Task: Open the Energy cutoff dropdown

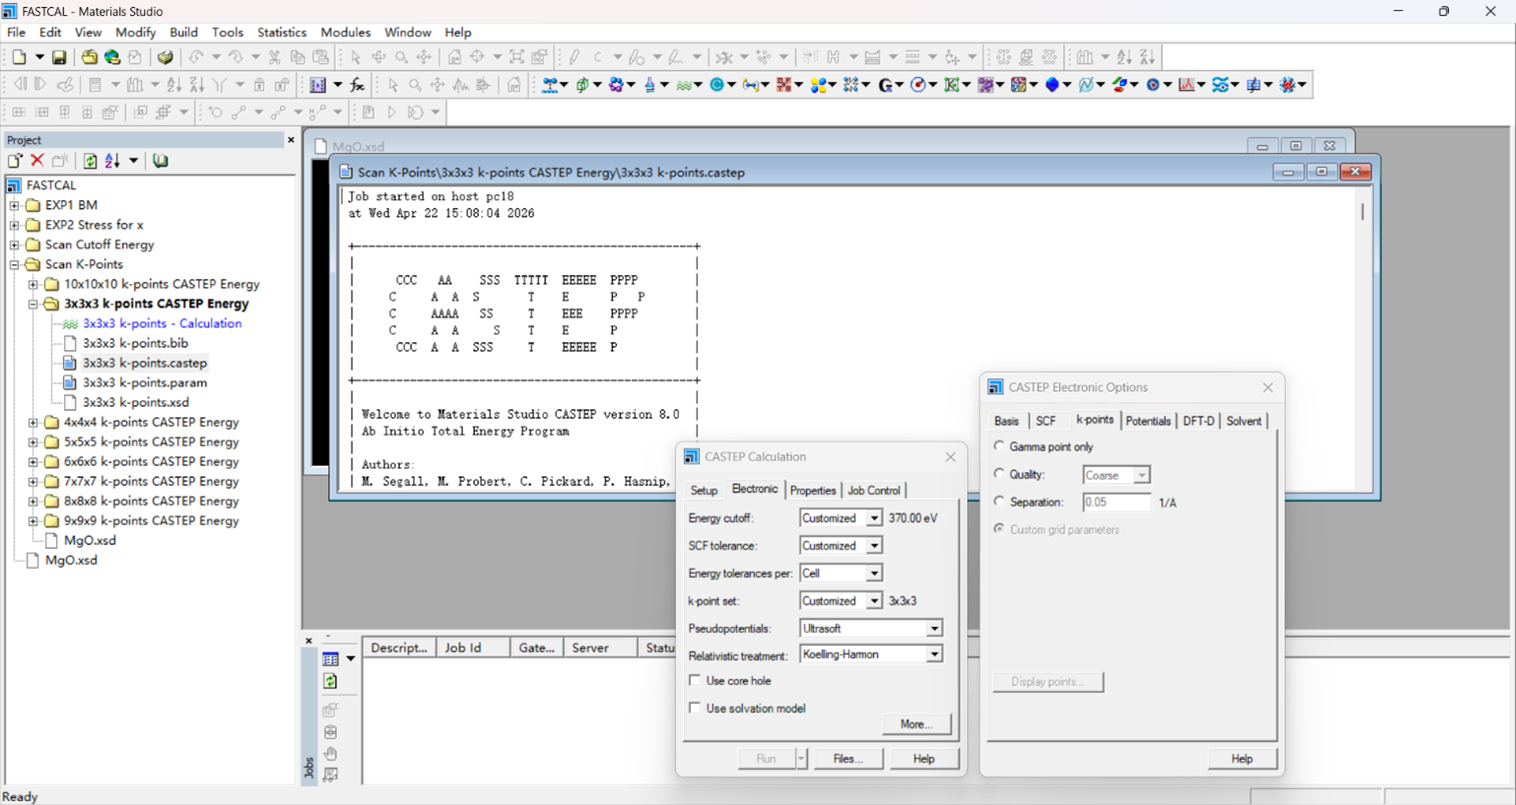Action: [874, 518]
